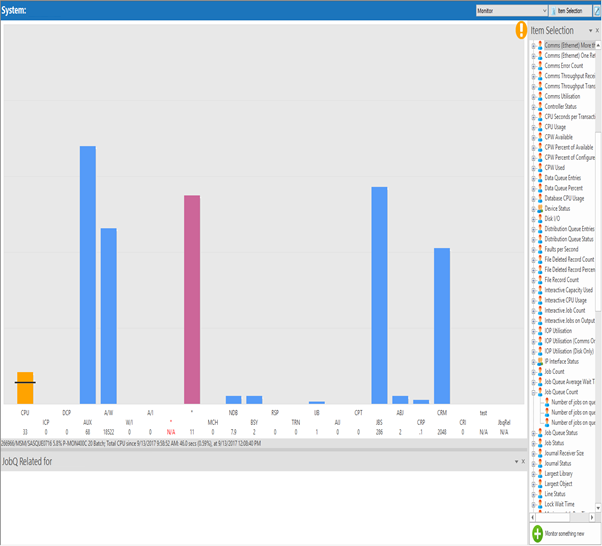Open the Monitor dropdown at top
This screenshot has width=602, height=546.
543,11
